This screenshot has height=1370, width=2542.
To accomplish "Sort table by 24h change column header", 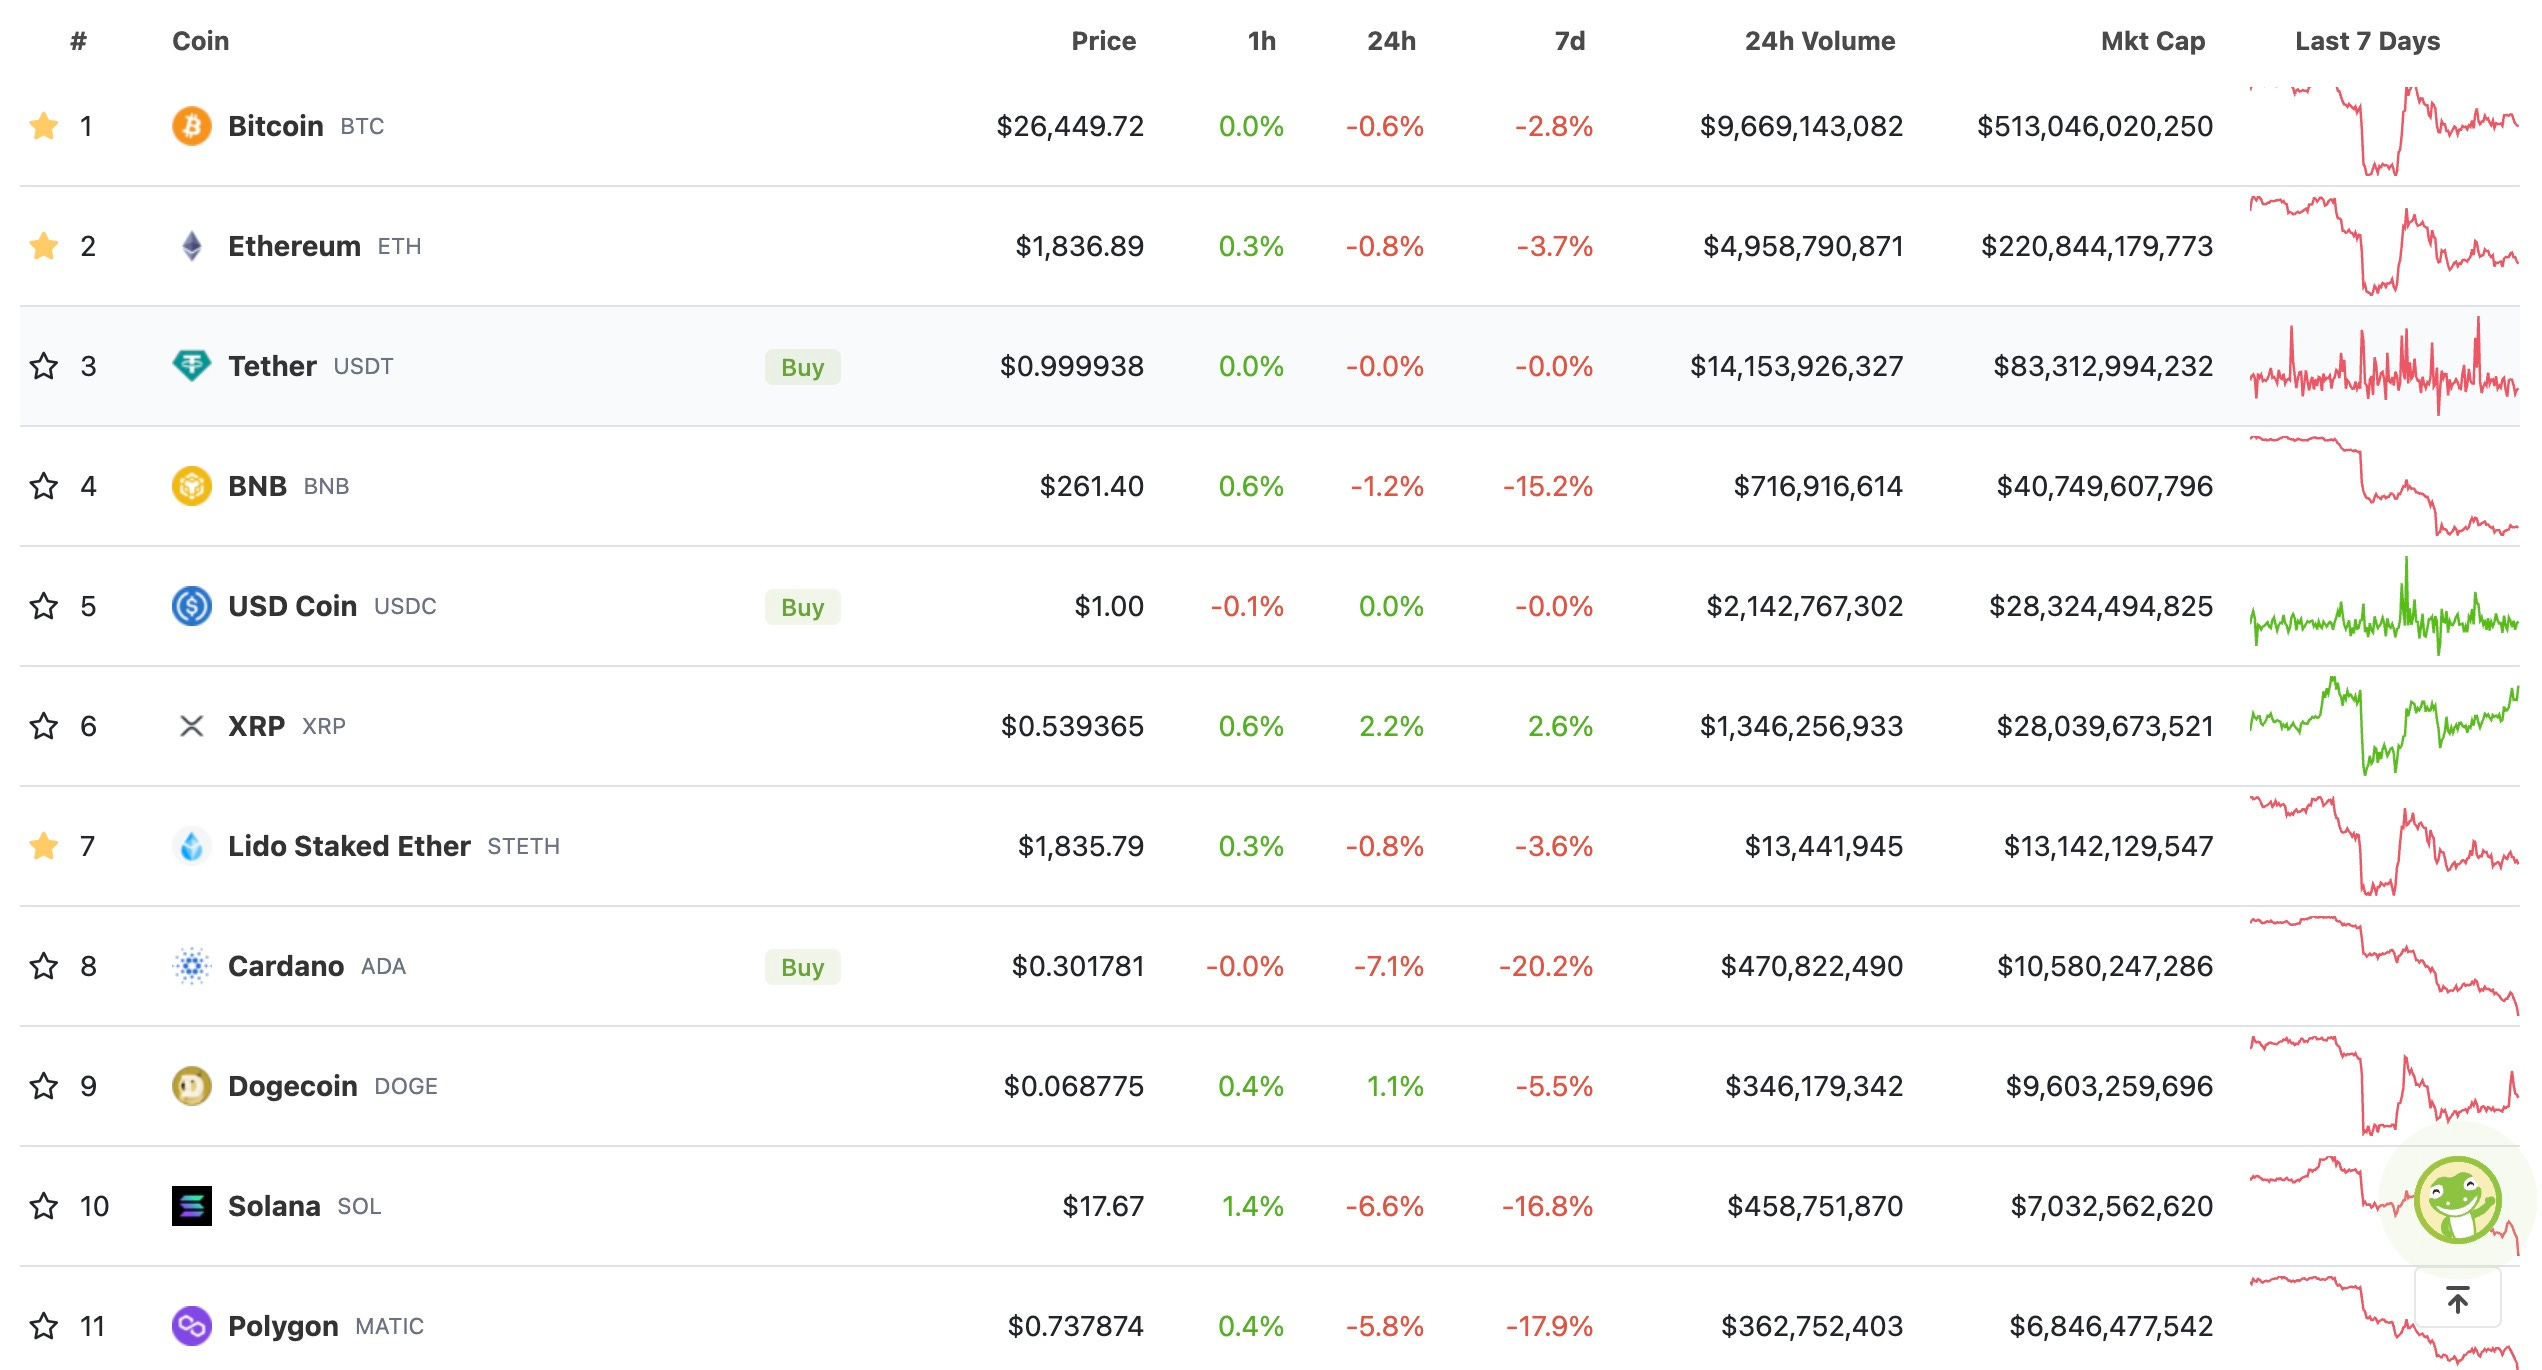I will [x=1391, y=41].
